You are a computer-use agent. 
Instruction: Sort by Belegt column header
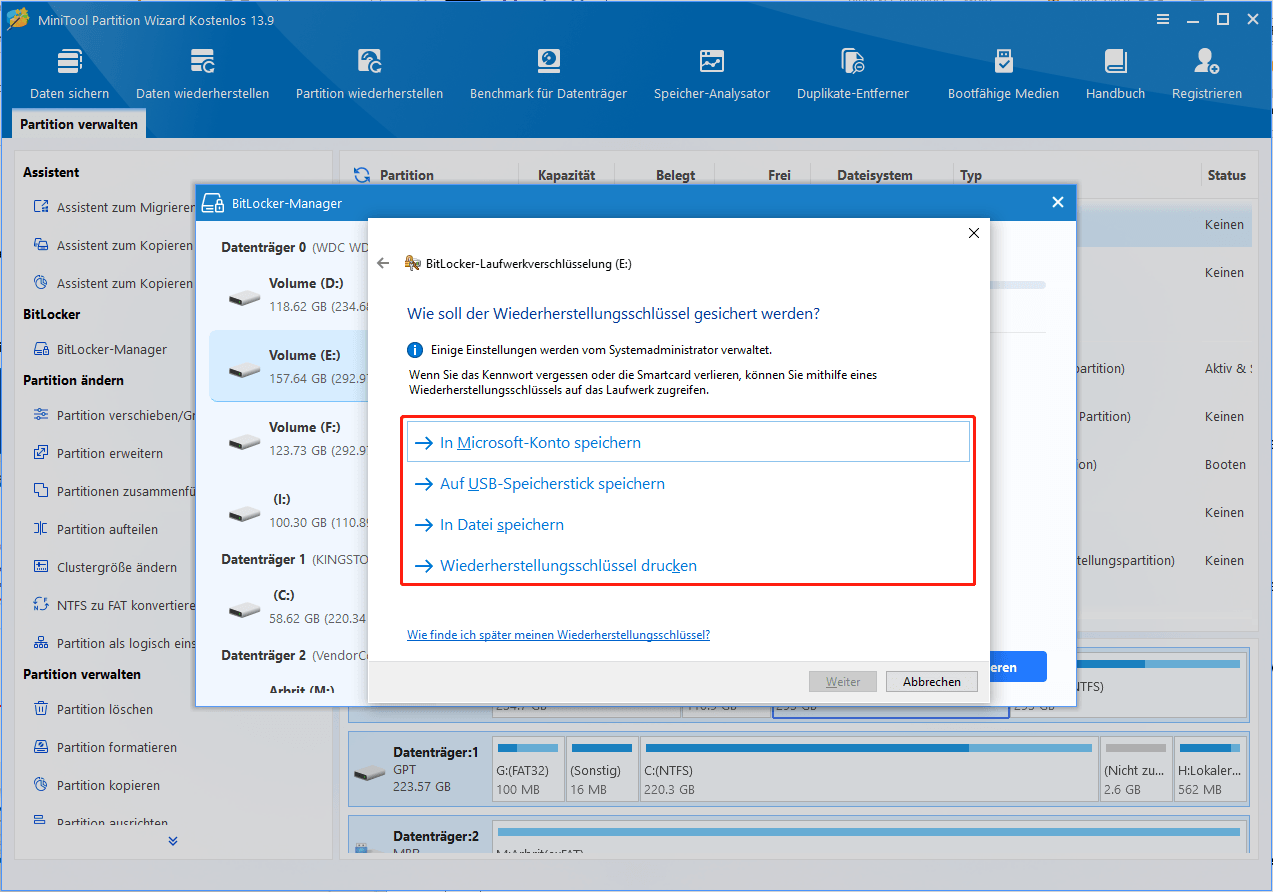point(675,175)
